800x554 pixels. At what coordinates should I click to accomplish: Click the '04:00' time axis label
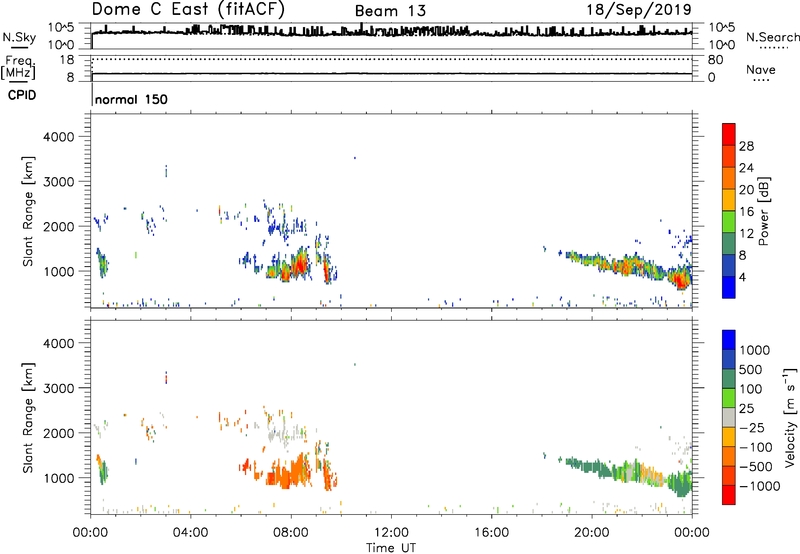pos(191,533)
